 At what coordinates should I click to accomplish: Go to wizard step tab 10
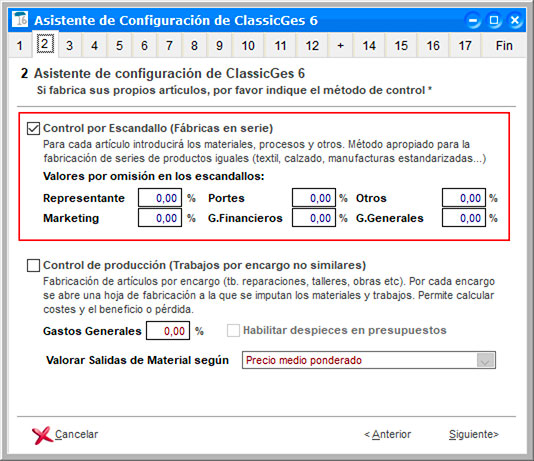tap(248, 46)
